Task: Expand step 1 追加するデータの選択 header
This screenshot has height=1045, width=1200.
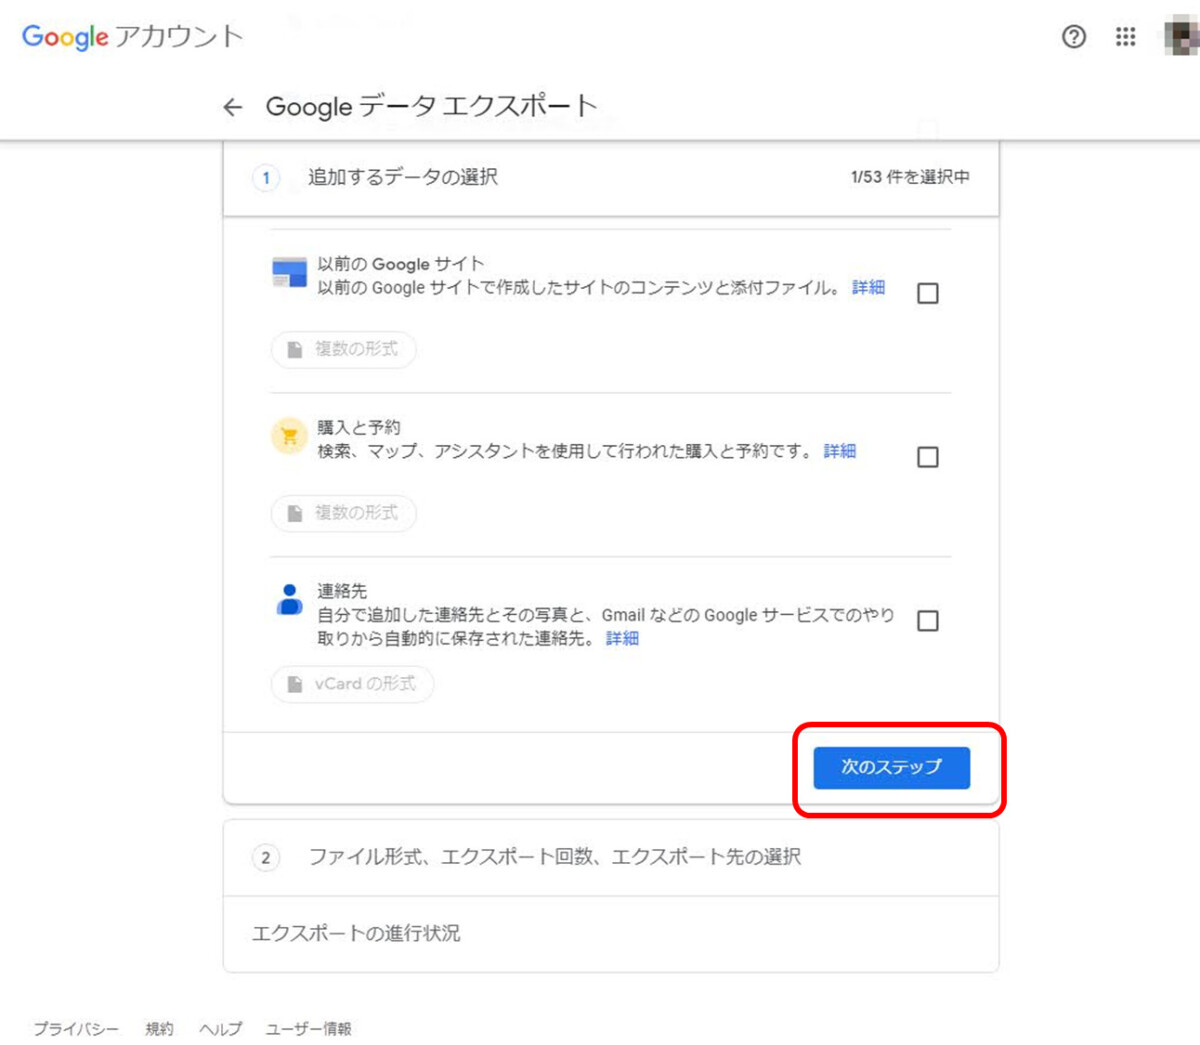Action: [x=611, y=177]
